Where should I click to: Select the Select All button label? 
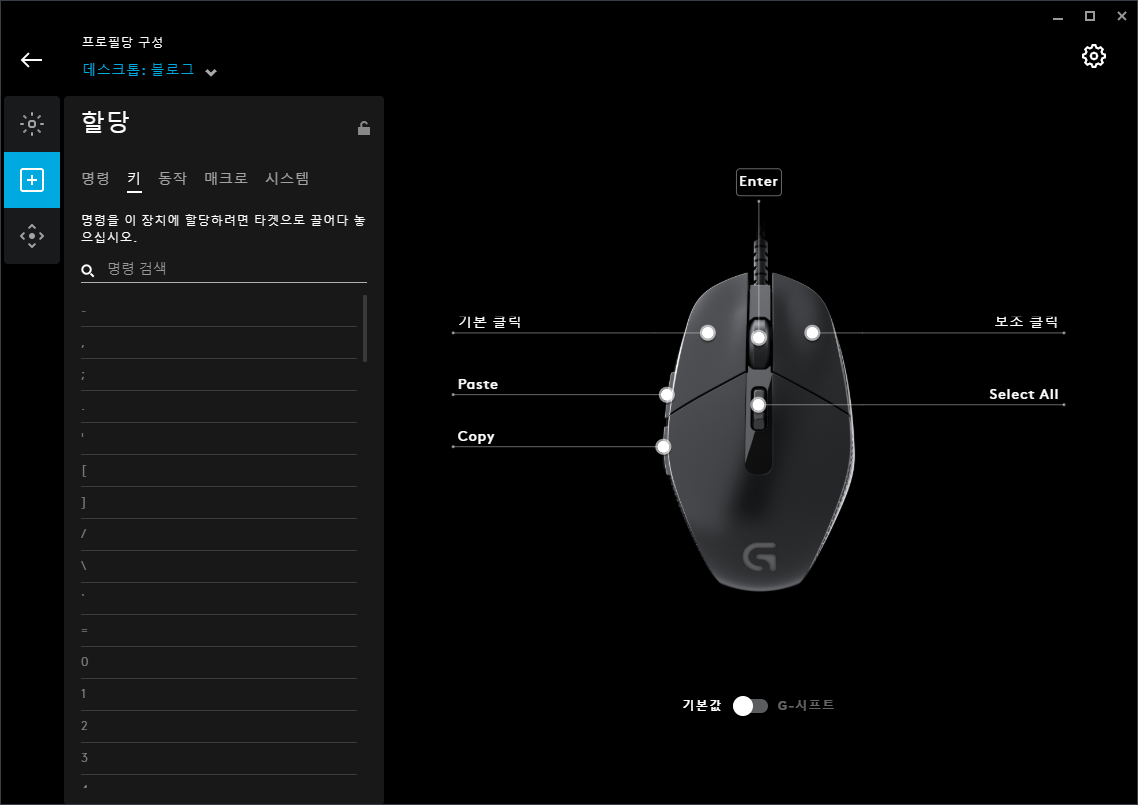(x=1023, y=394)
